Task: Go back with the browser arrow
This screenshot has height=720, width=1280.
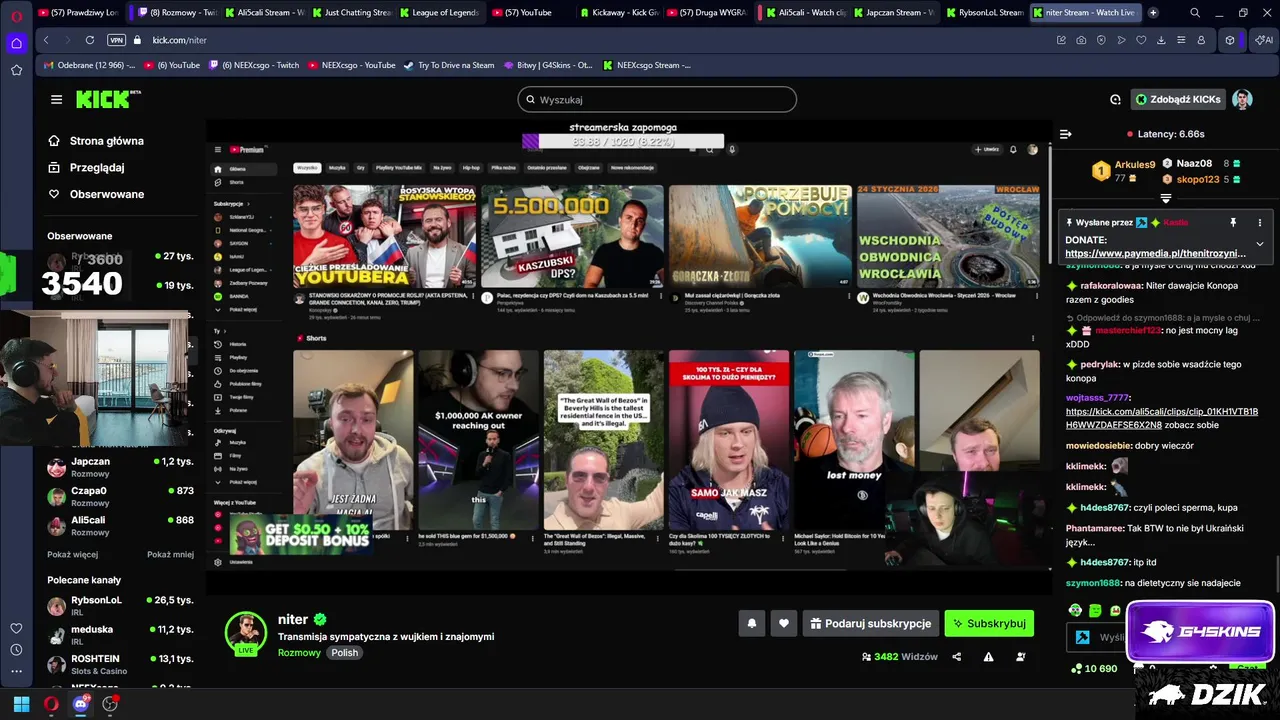Action: click(x=46, y=40)
